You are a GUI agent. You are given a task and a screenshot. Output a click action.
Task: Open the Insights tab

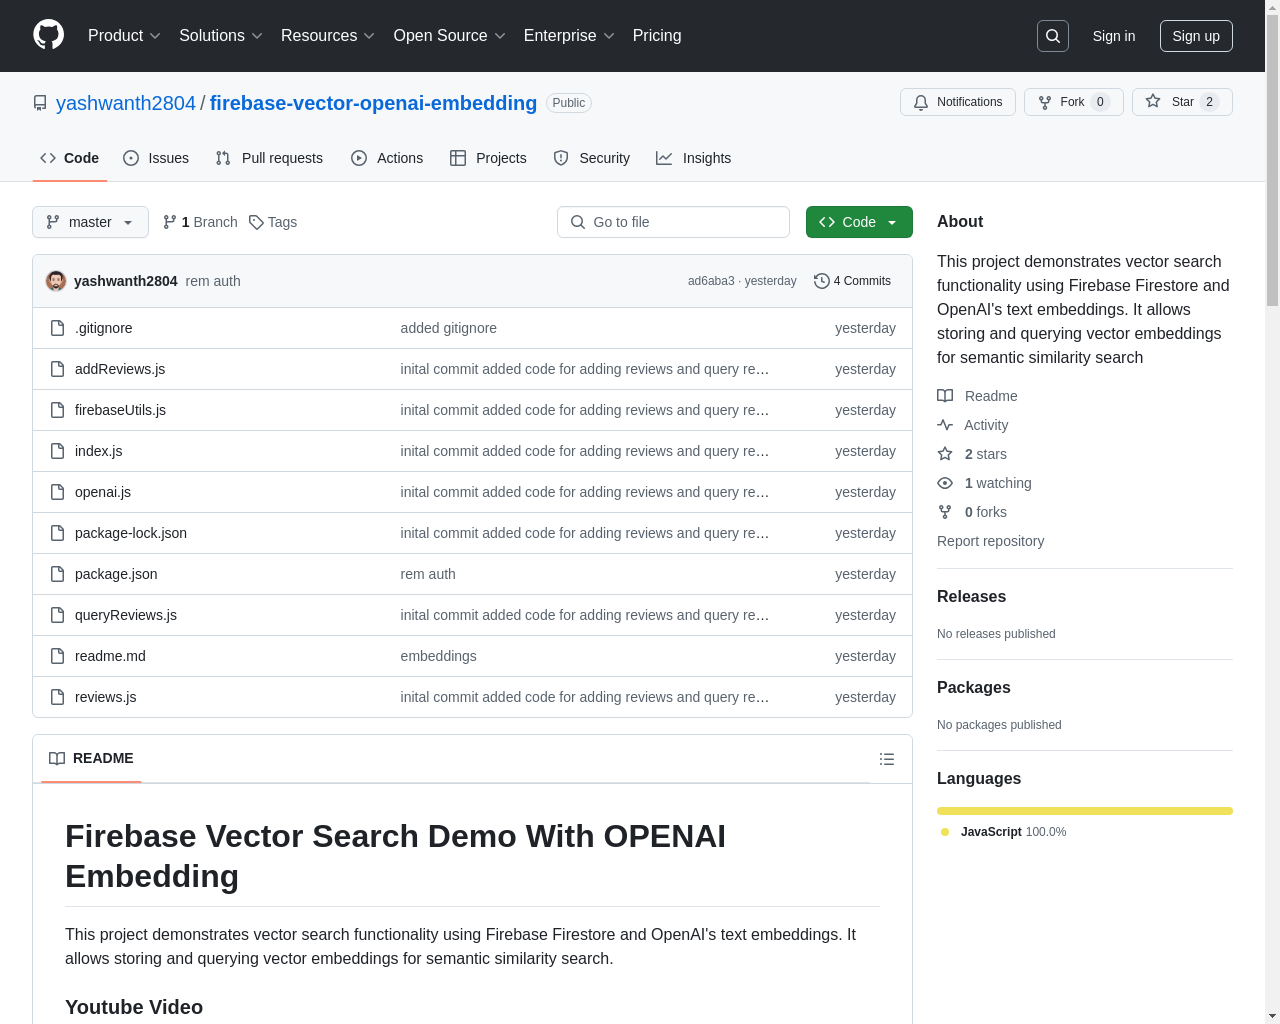693,158
